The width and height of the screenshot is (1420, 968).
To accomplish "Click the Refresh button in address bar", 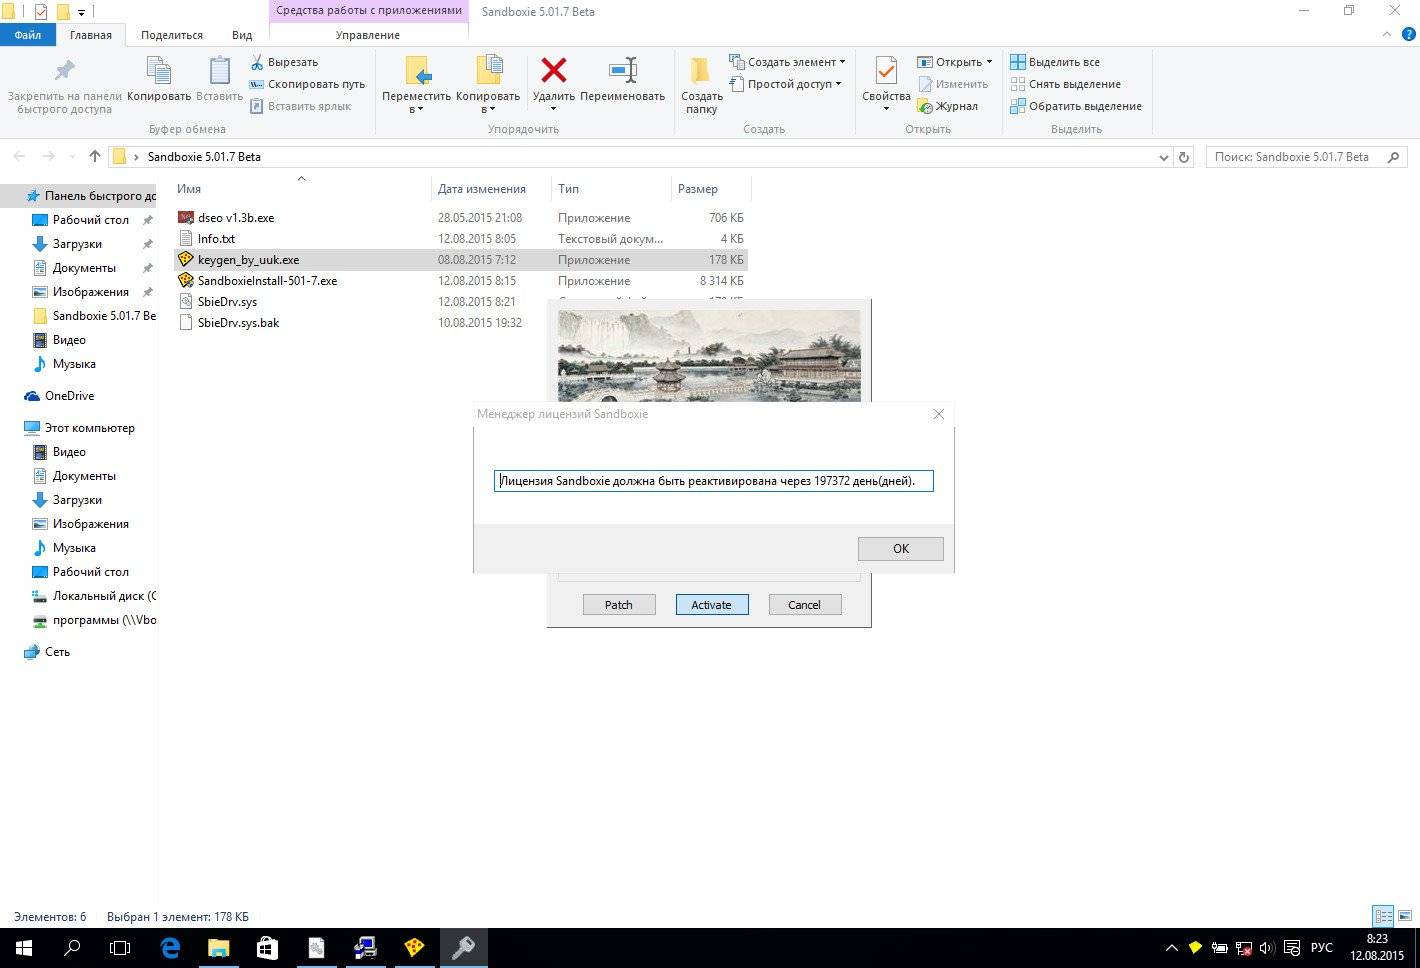I will [x=1184, y=157].
